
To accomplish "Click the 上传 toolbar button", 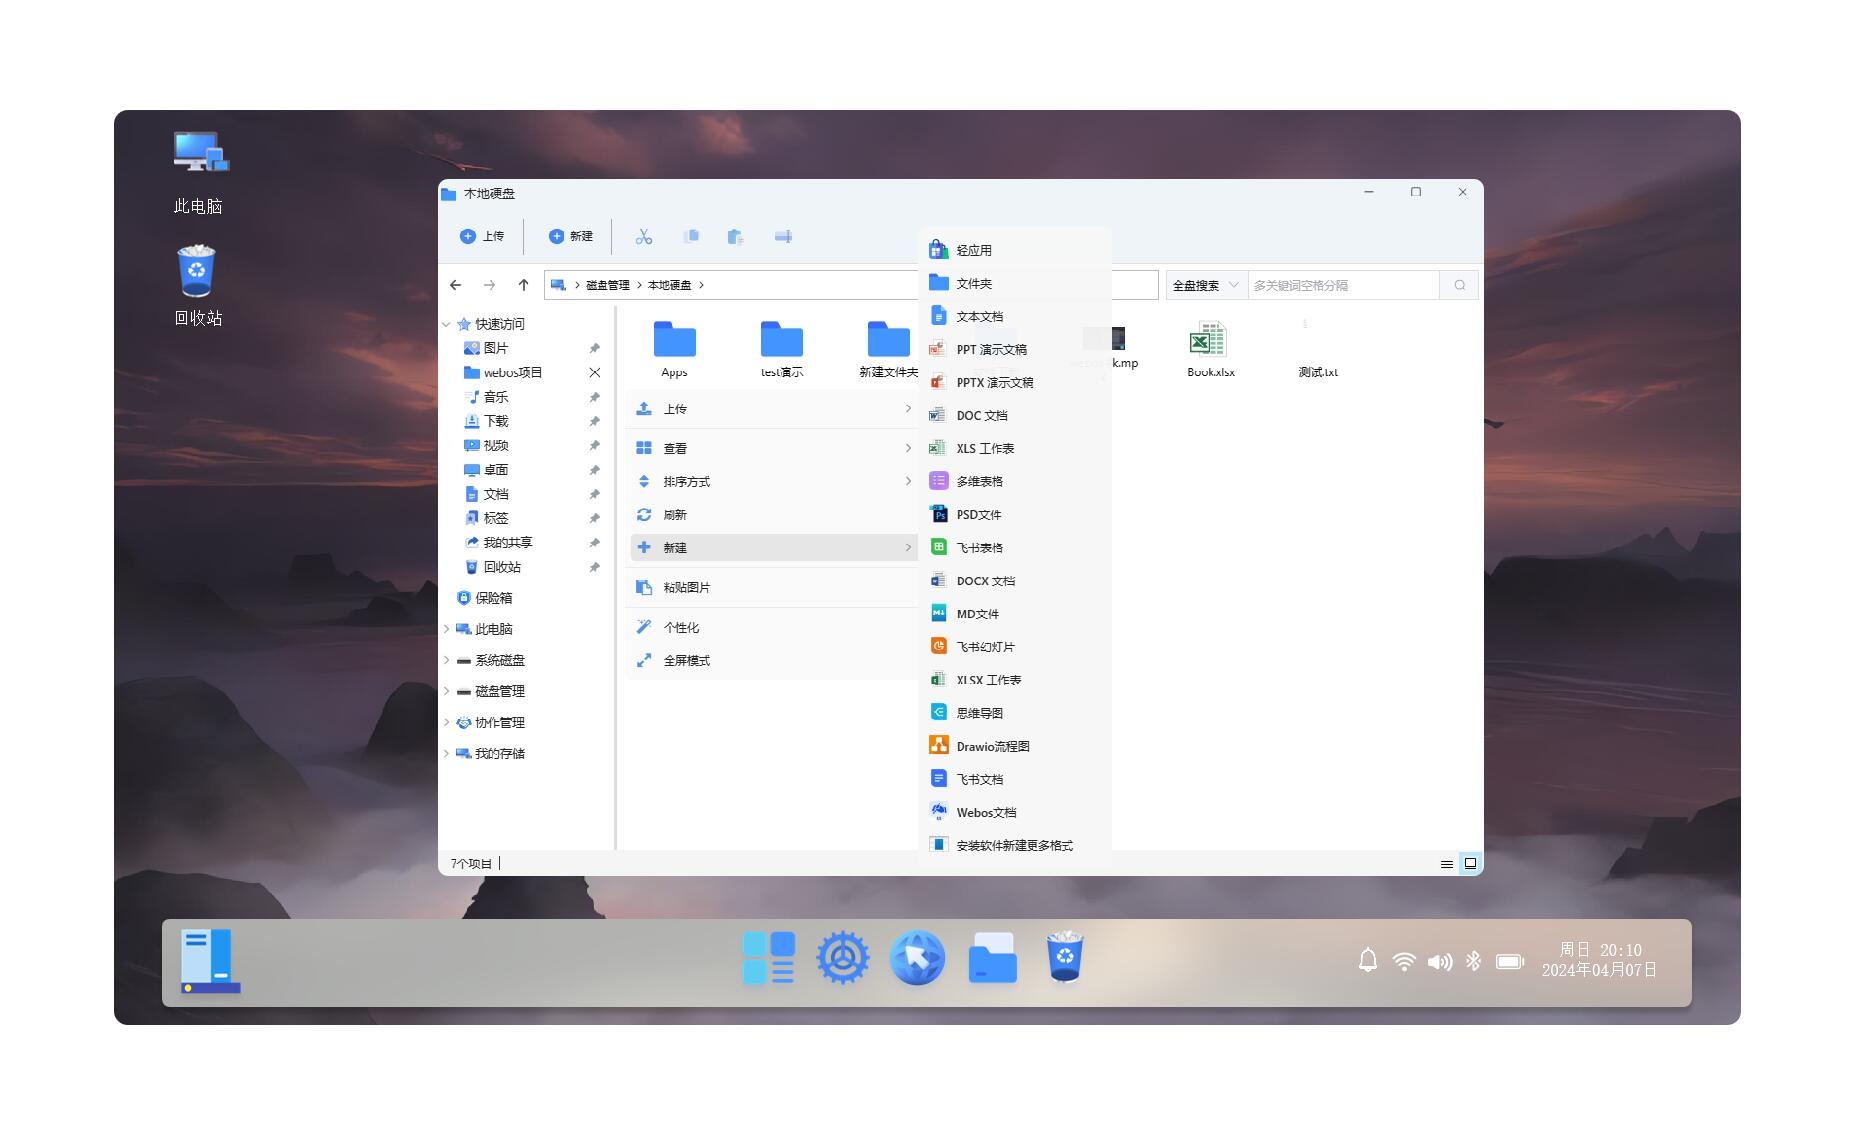I will tap(482, 237).
